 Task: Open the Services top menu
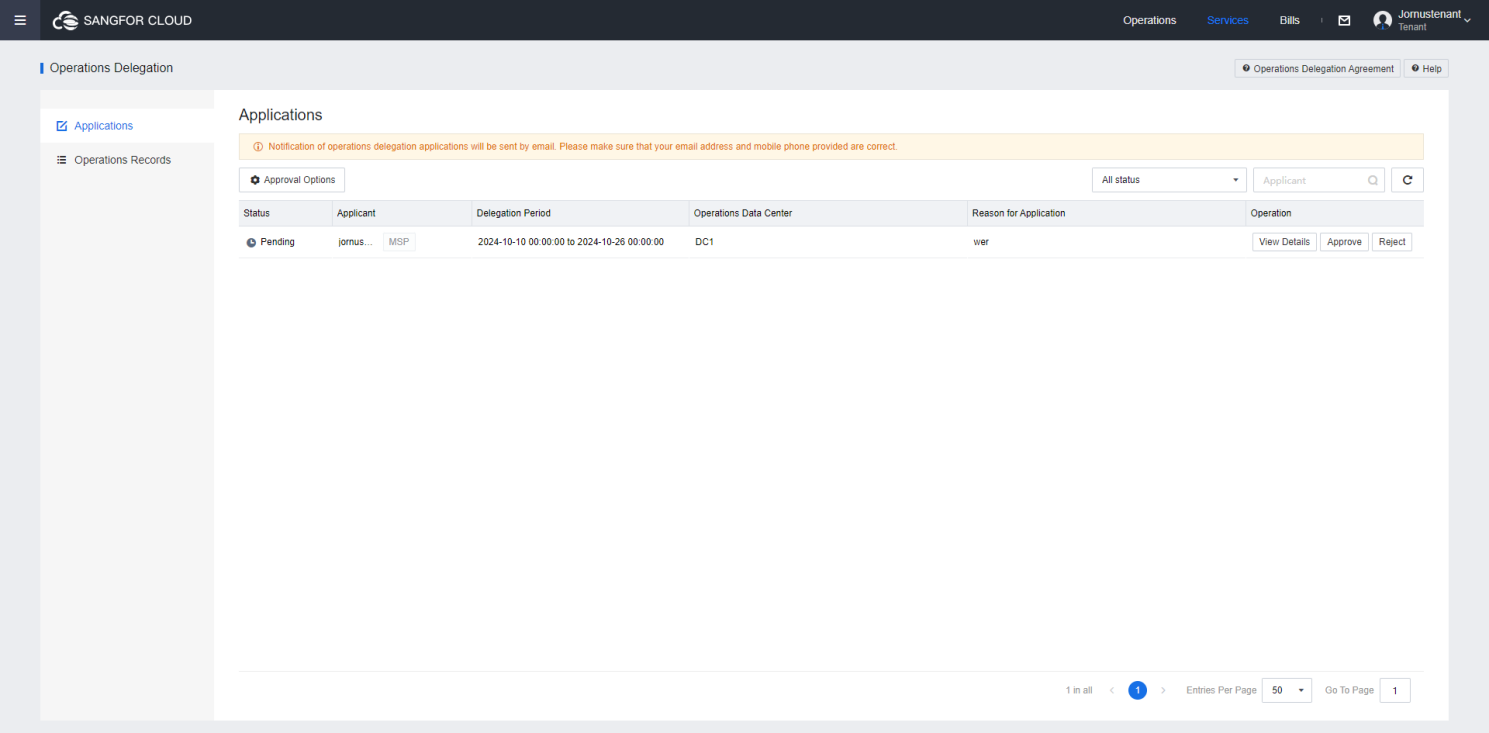coord(1227,20)
